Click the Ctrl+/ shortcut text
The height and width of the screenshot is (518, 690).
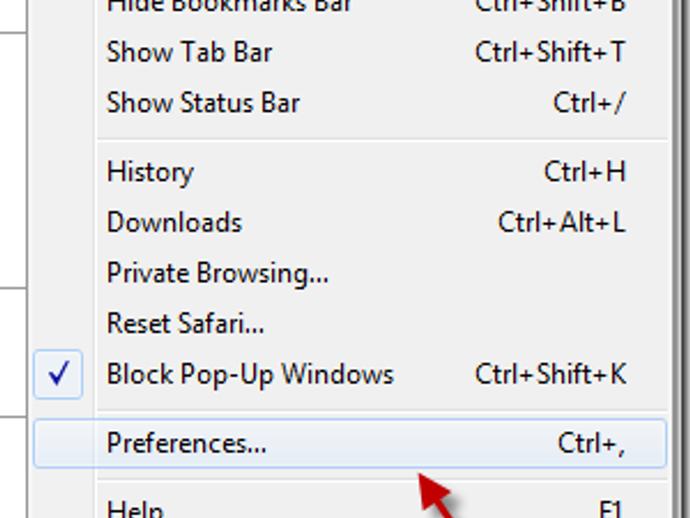(x=589, y=102)
